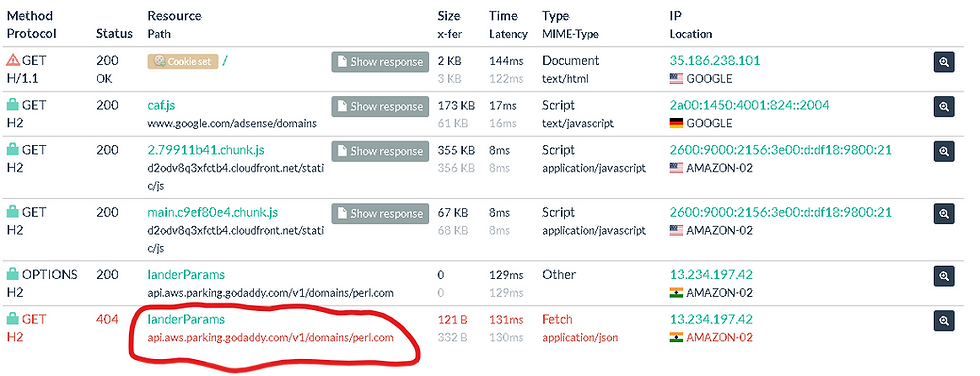Click the lock icon on the 404 GET row
The width and height of the screenshot is (980, 376).
12,319
